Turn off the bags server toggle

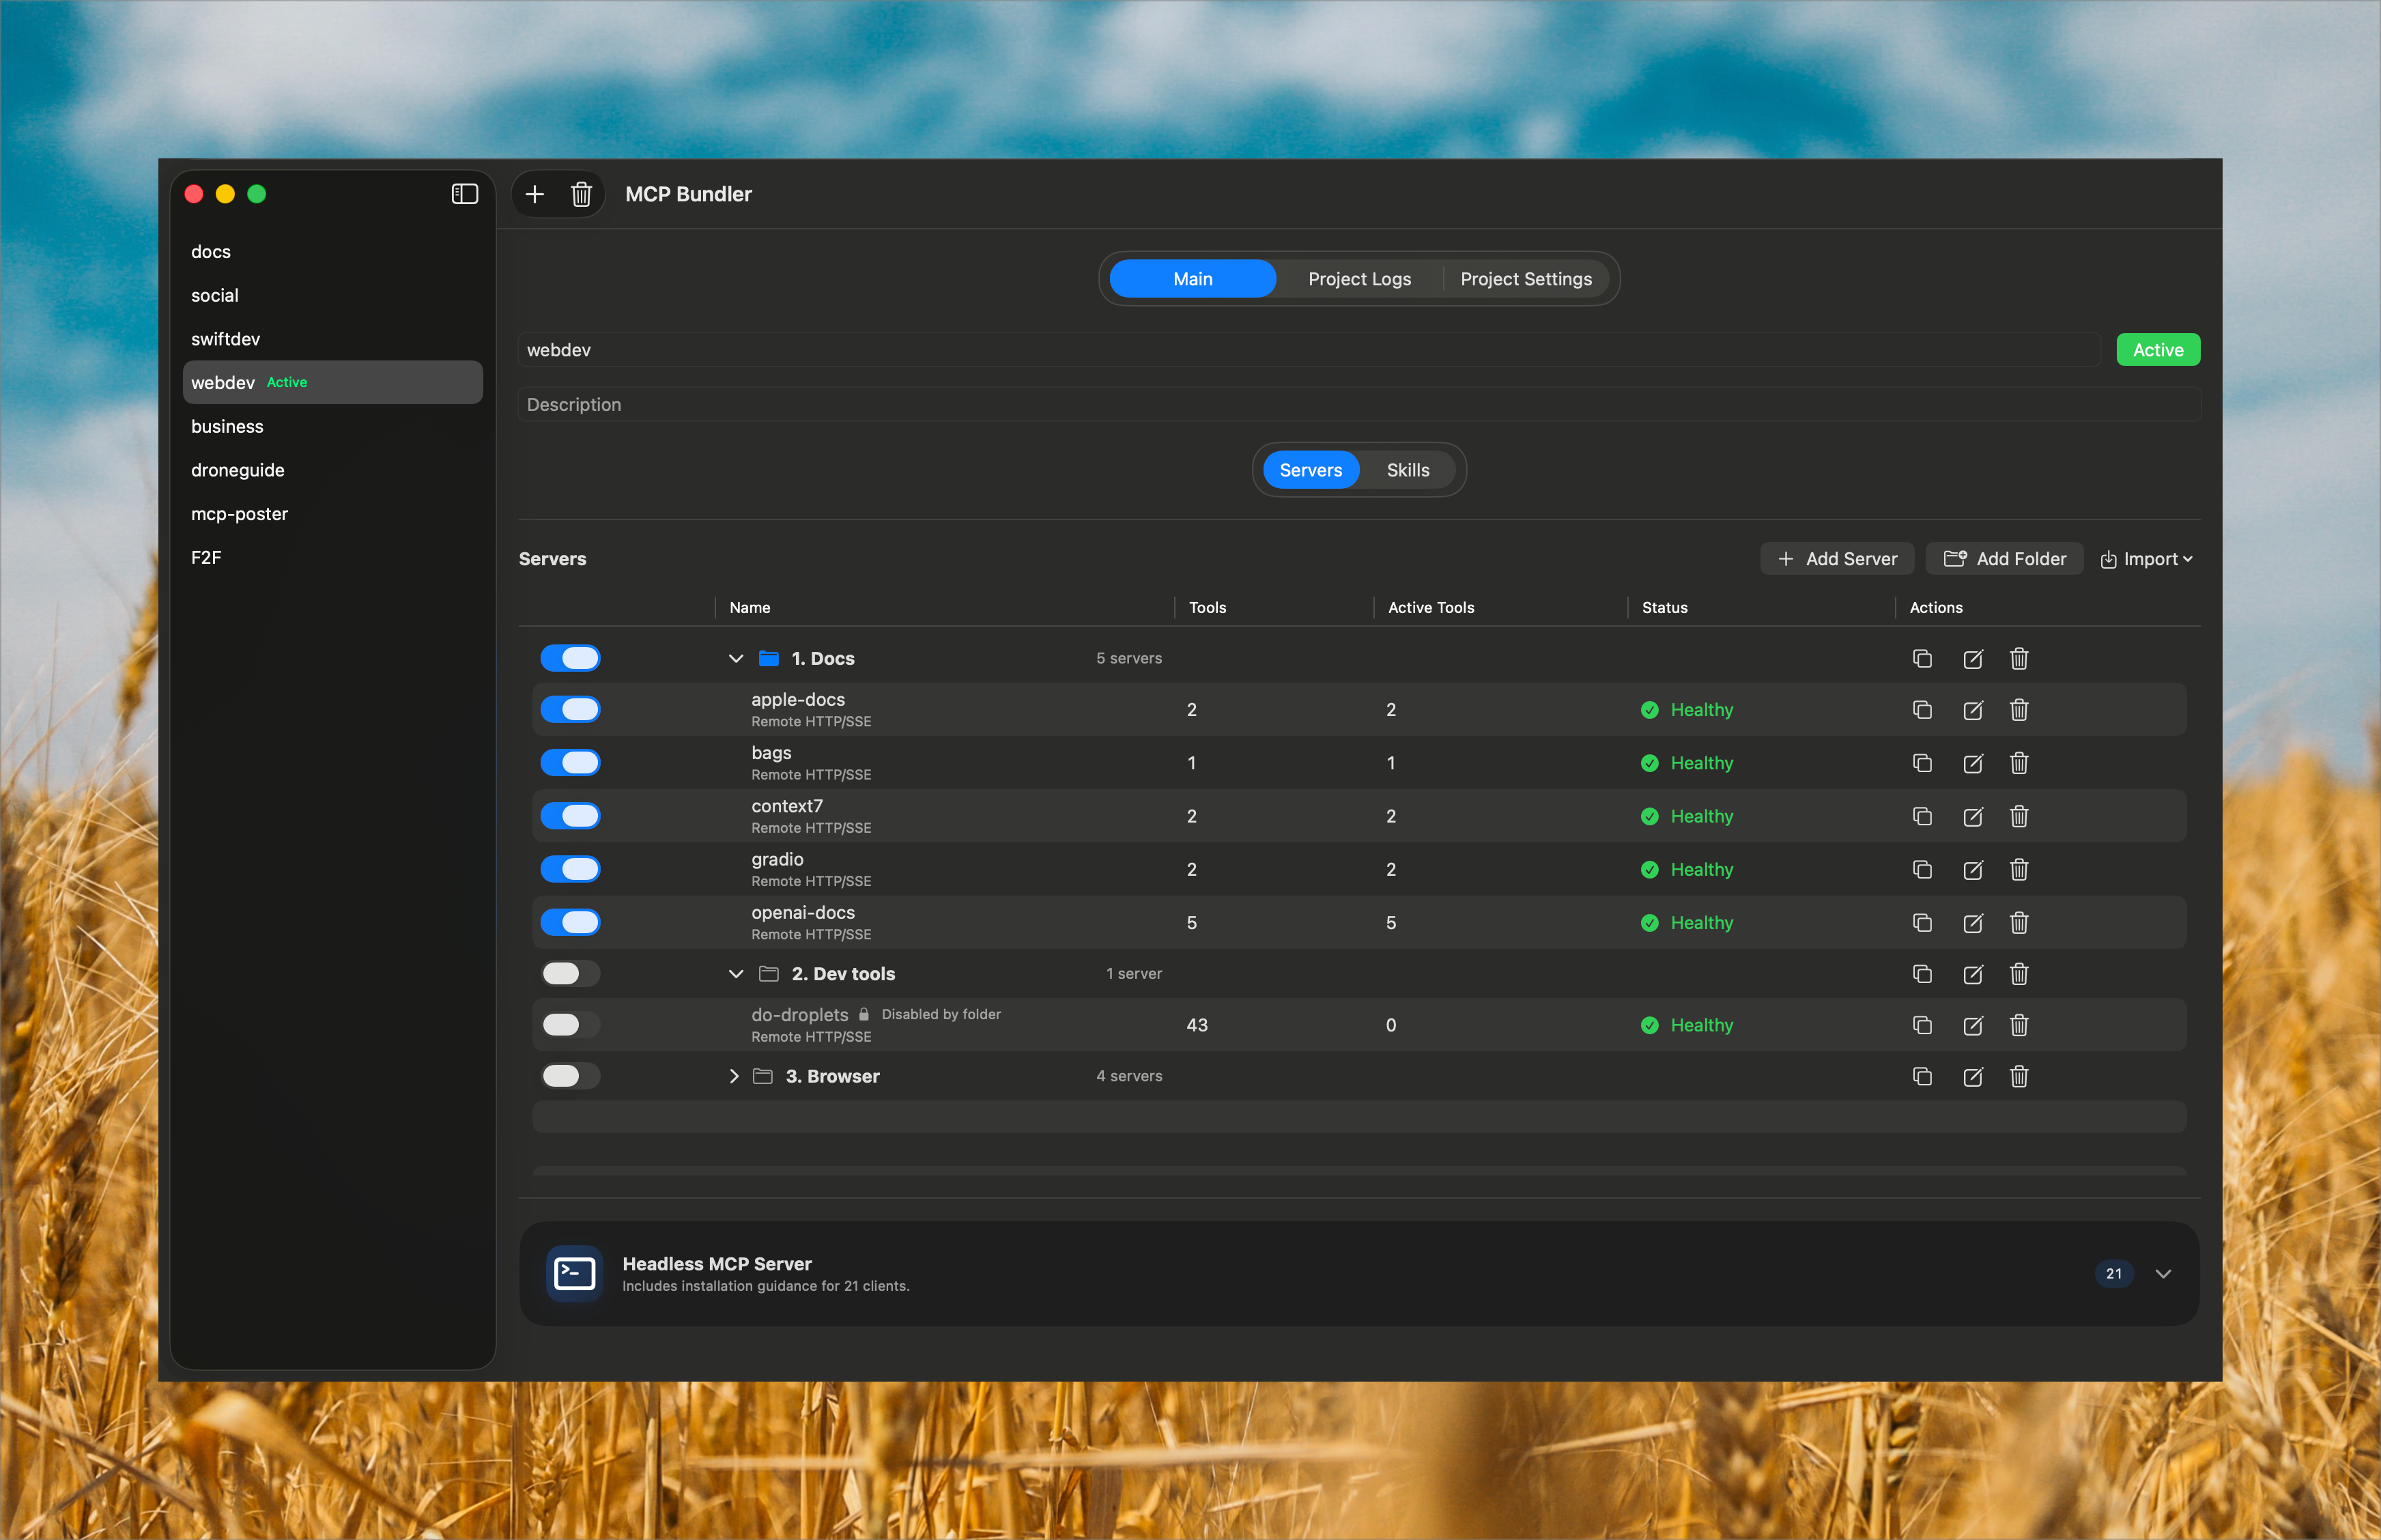(570, 762)
